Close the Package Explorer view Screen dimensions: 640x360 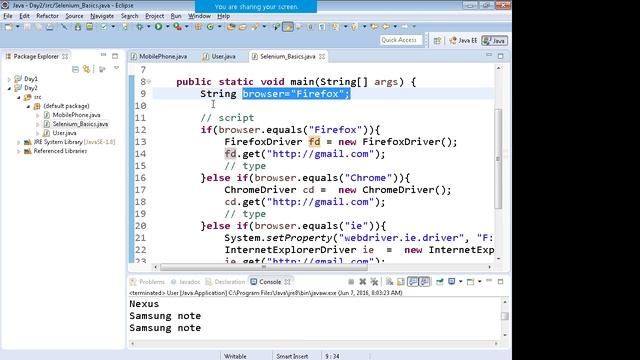(65, 56)
